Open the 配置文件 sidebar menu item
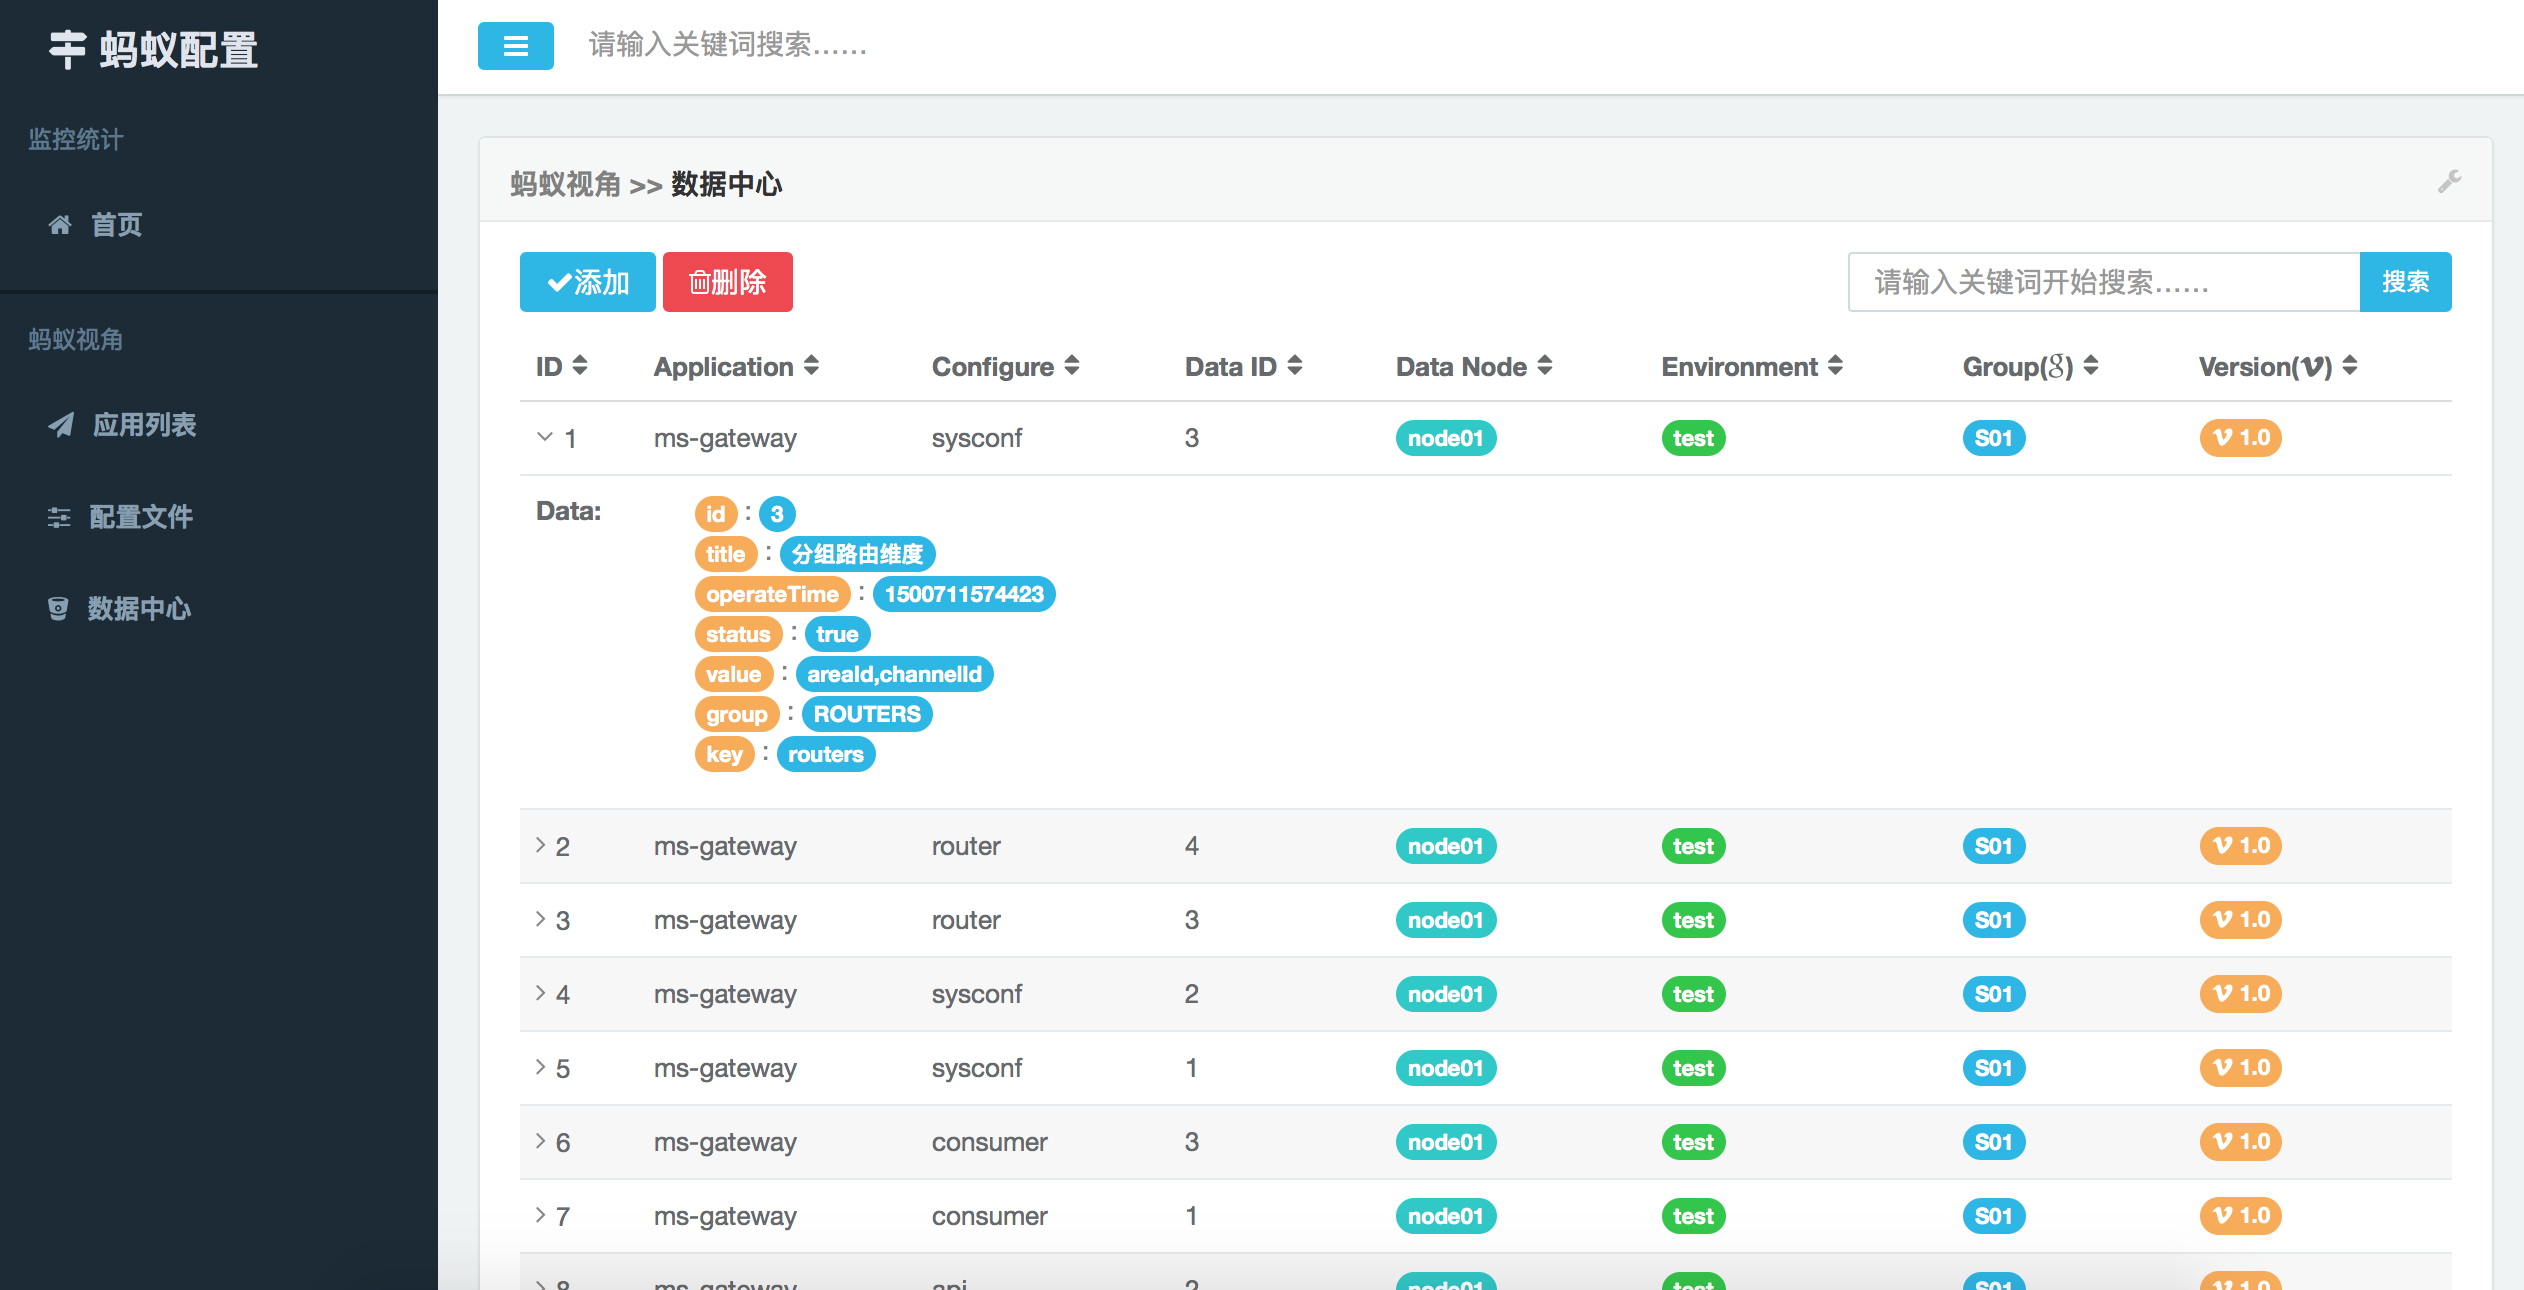 (140, 517)
